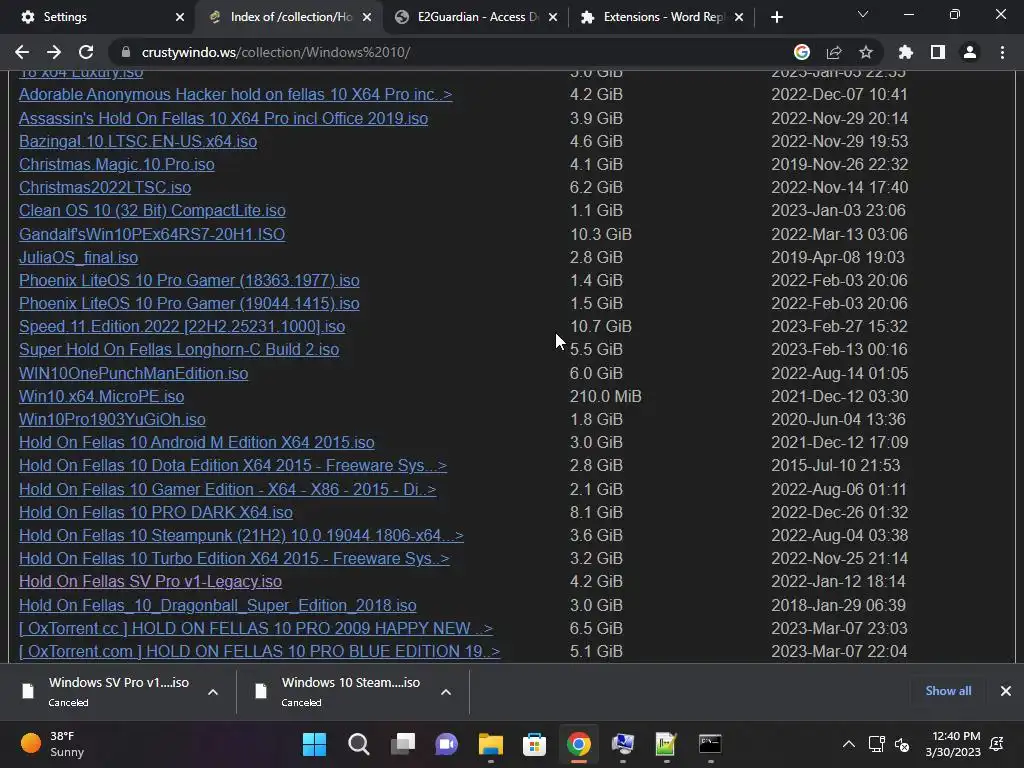Download Speed.11.Edition.2022 iso

point(182,326)
